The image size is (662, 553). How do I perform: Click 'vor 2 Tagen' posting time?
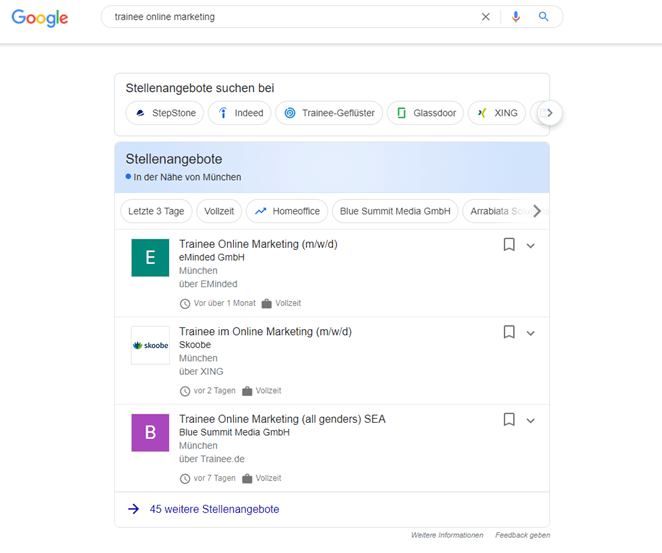click(214, 390)
